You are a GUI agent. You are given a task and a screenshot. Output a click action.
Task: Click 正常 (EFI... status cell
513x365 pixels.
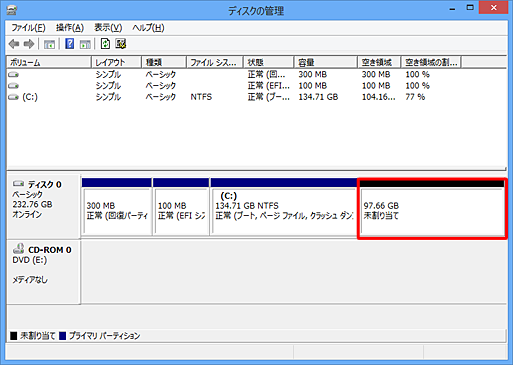click(269, 86)
